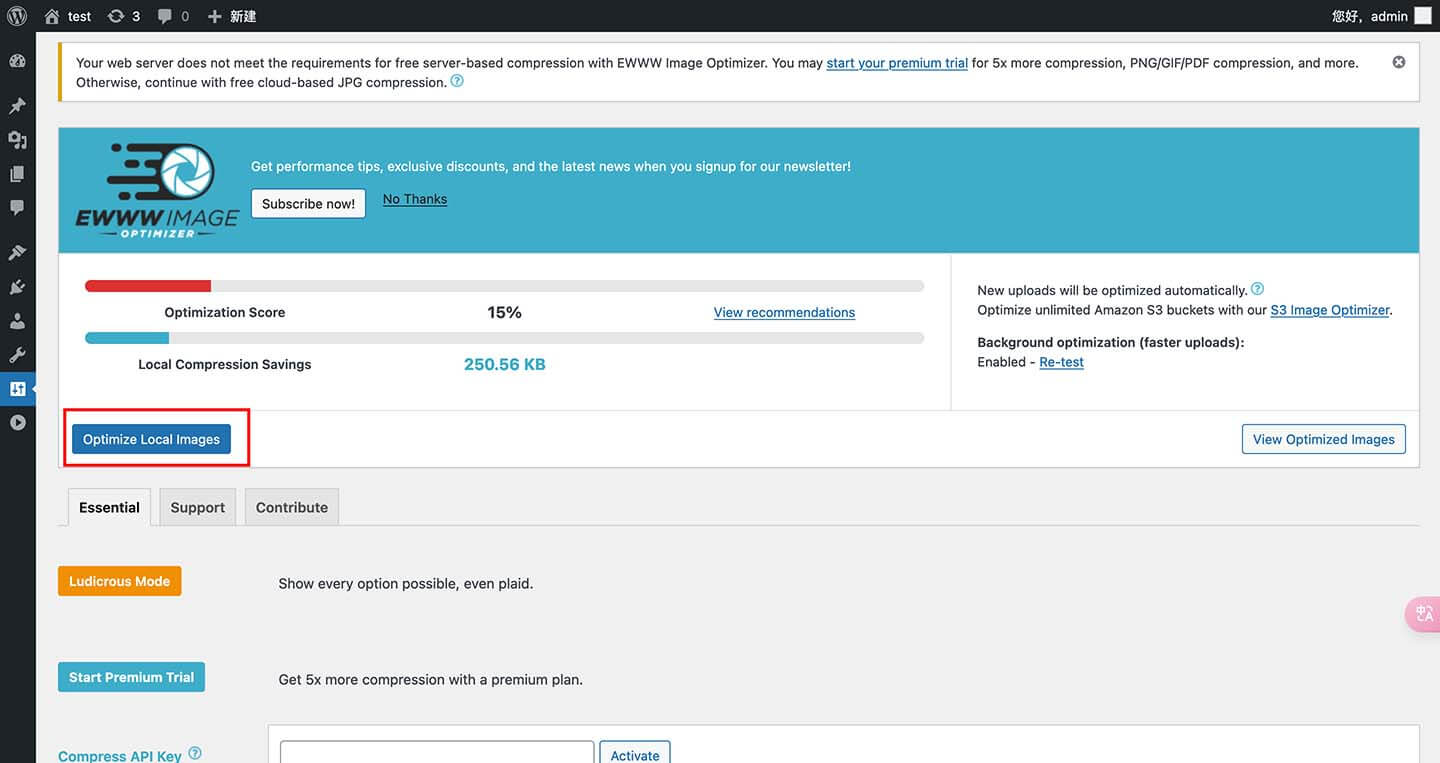The height and width of the screenshot is (763, 1440).
Task: Click the red Optimization Score progress bar
Action: [148, 286]
